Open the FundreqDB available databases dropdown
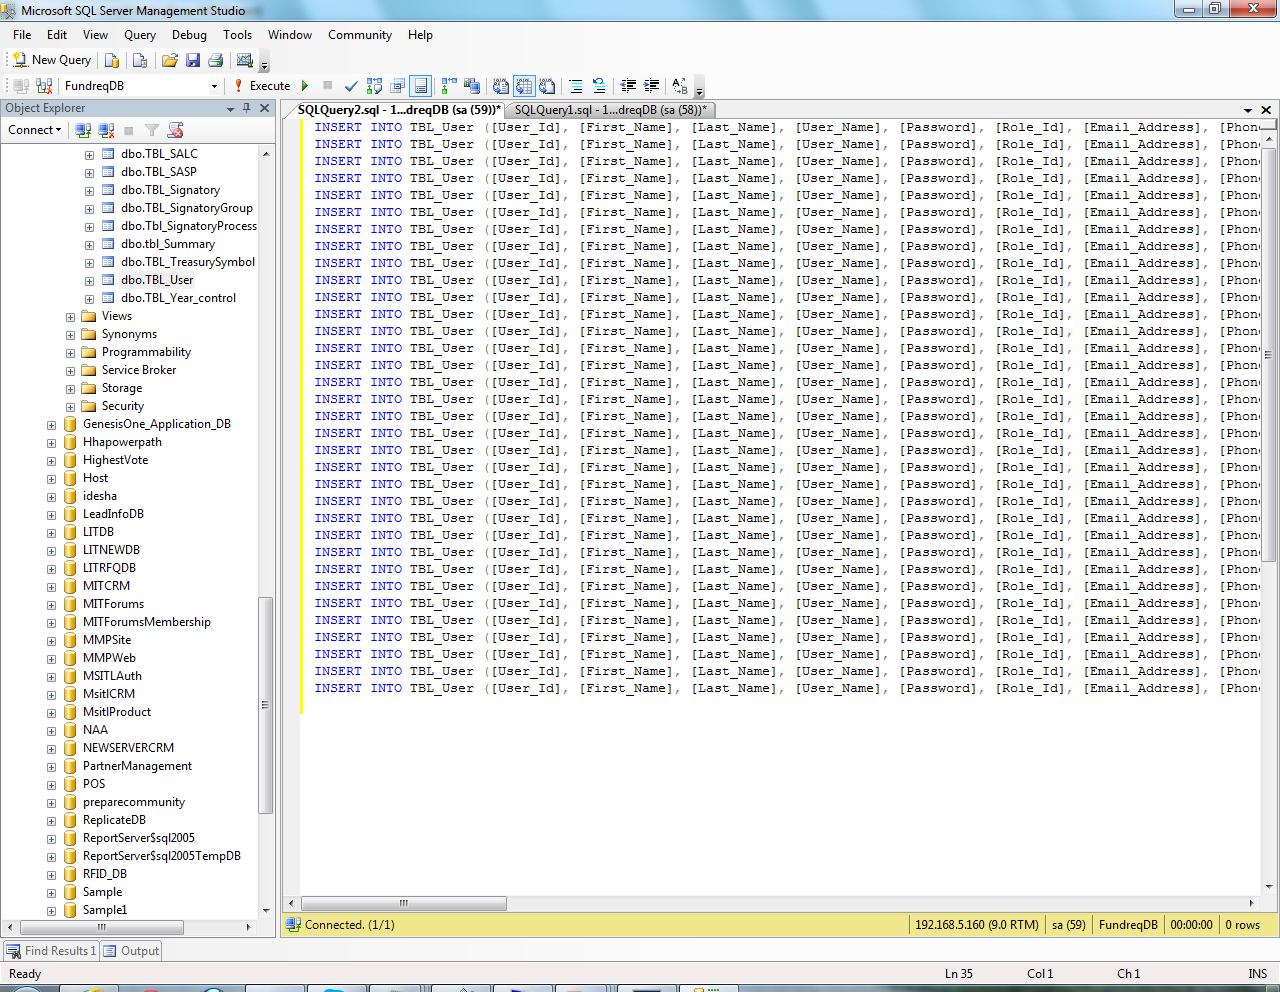1280x992 pixels. point(214,86)
